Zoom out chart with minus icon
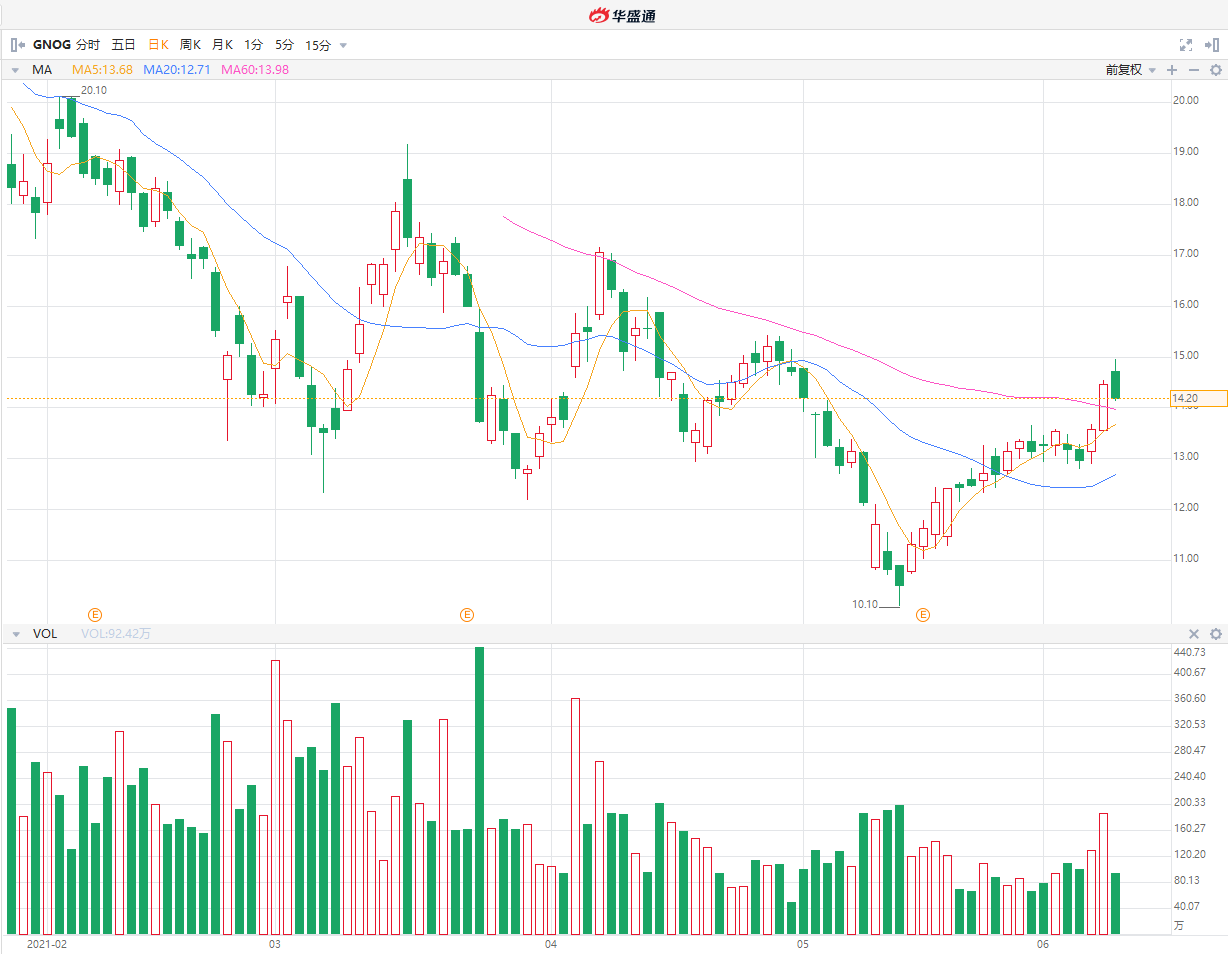The width and height of the screenshot is (1228, 954). pyautogui.click(x=1193, y=70)
